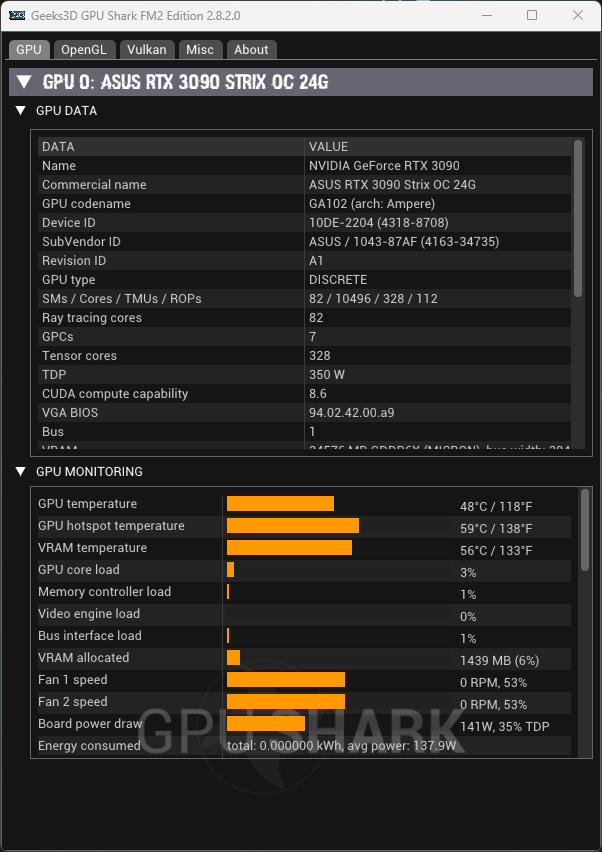Click the VRAM allocated bar
This screenshot has width=602, height=852.
click(233, 657)
